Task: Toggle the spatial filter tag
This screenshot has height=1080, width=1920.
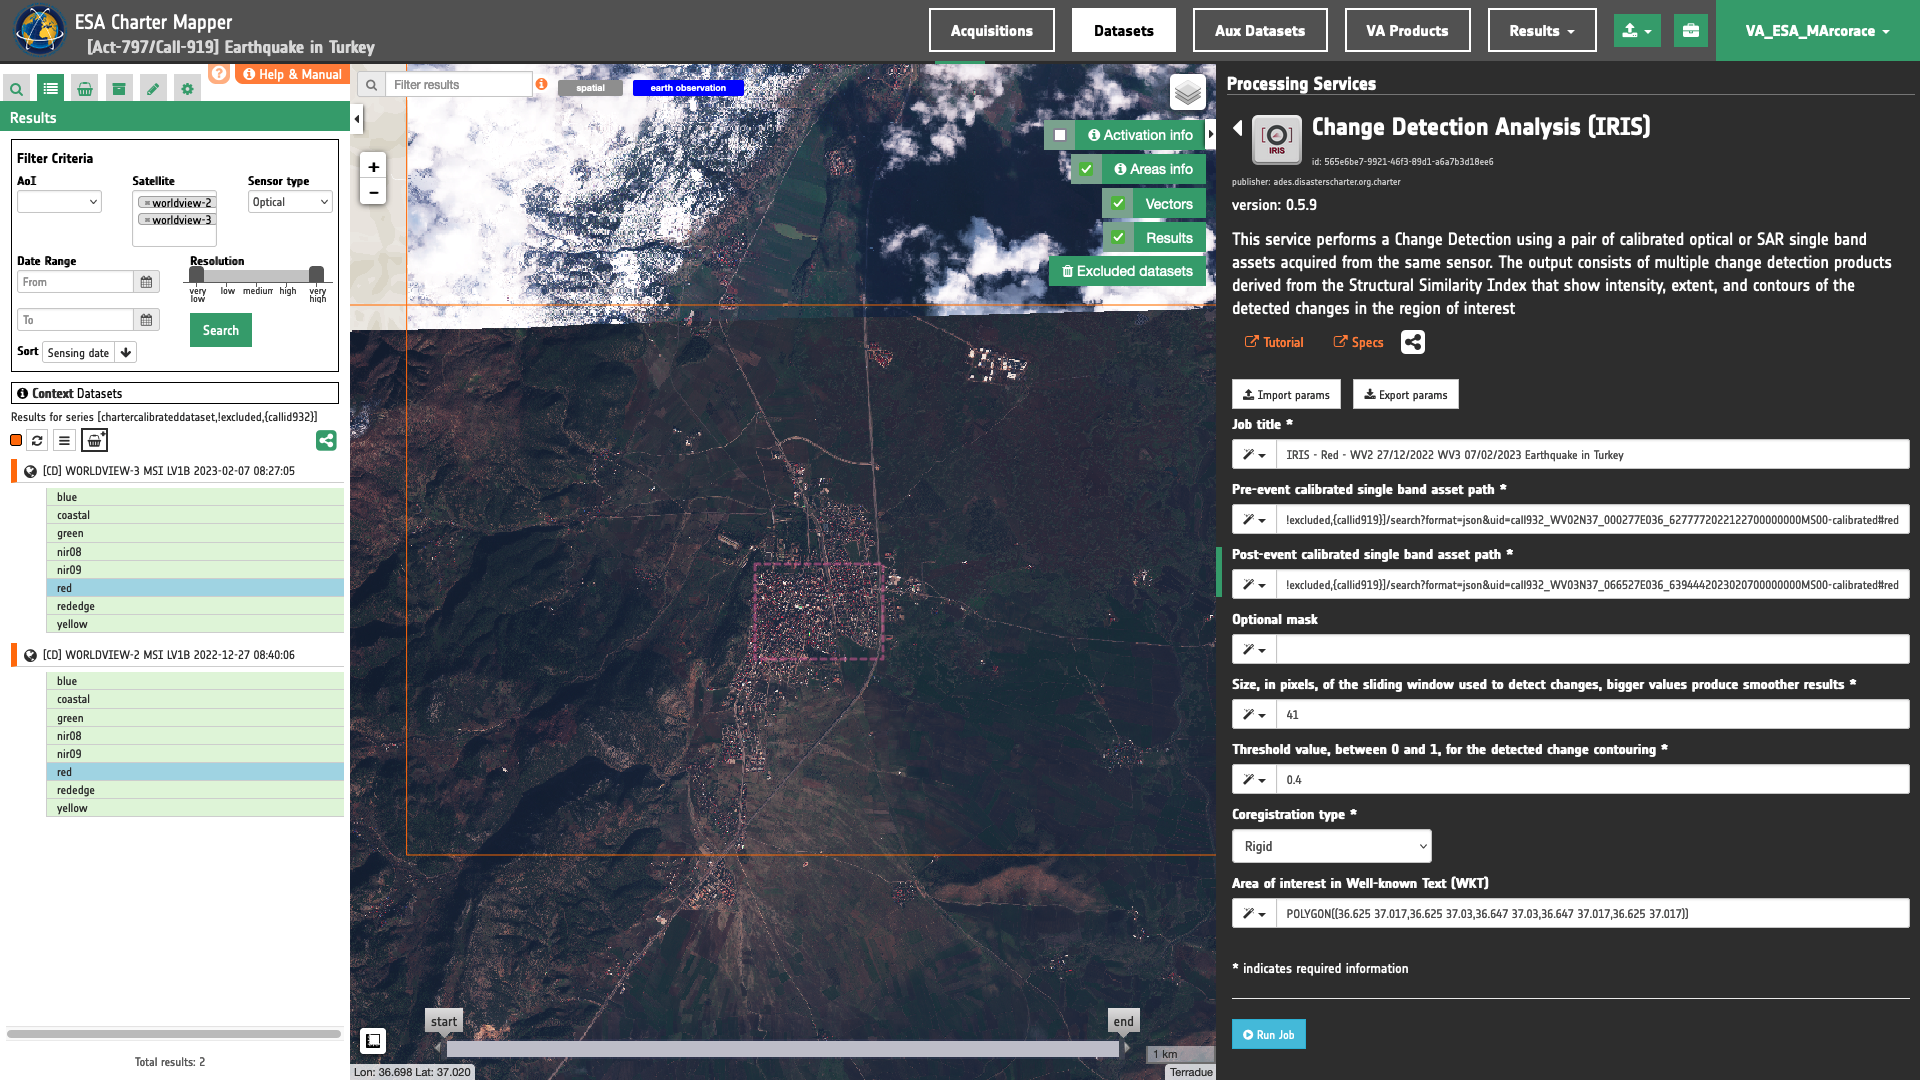Action: [590, 88]
